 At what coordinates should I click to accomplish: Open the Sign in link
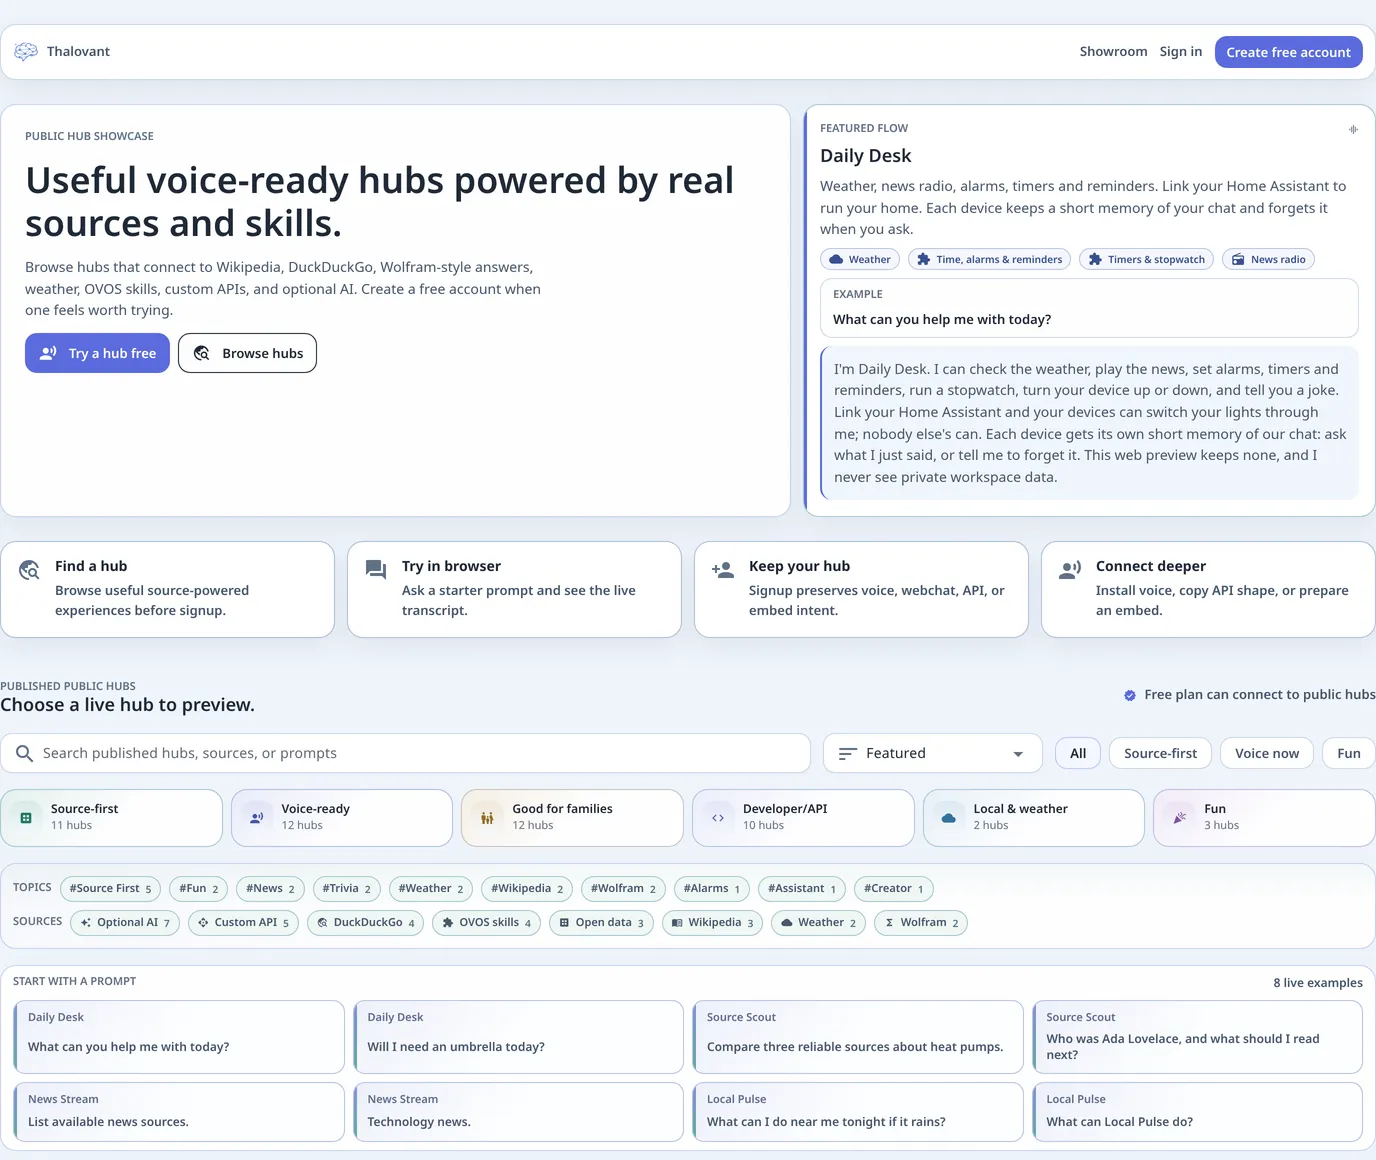point(1181,52)
